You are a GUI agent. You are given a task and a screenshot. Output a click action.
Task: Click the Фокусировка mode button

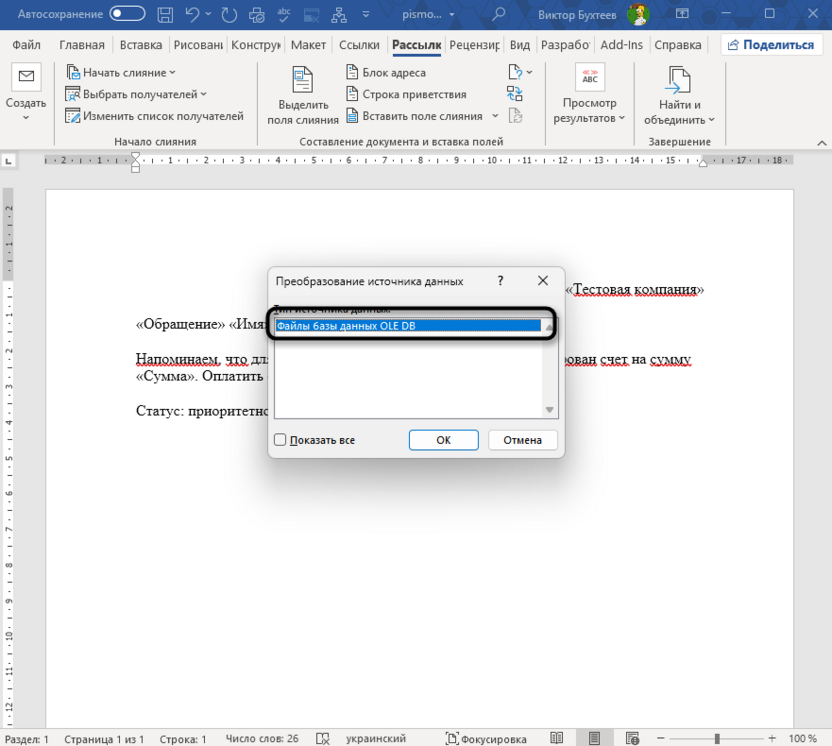pos(486,739)
